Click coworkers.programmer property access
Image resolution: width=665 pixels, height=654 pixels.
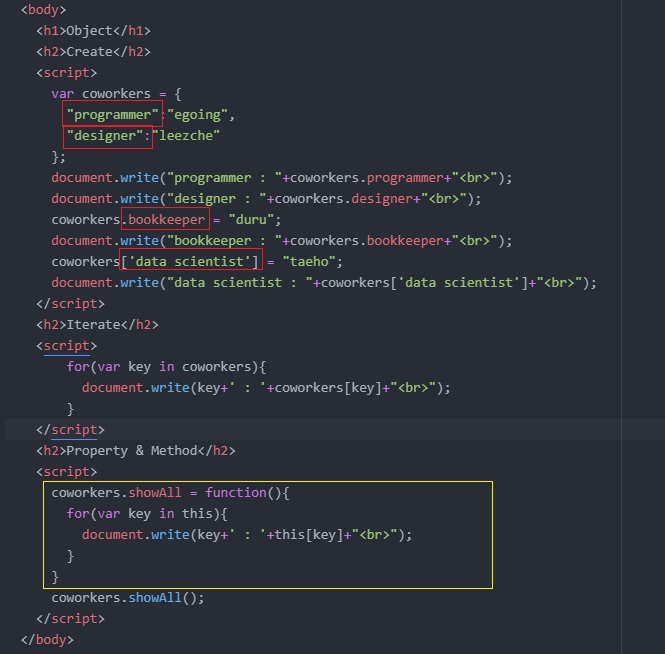click(366, 178)
